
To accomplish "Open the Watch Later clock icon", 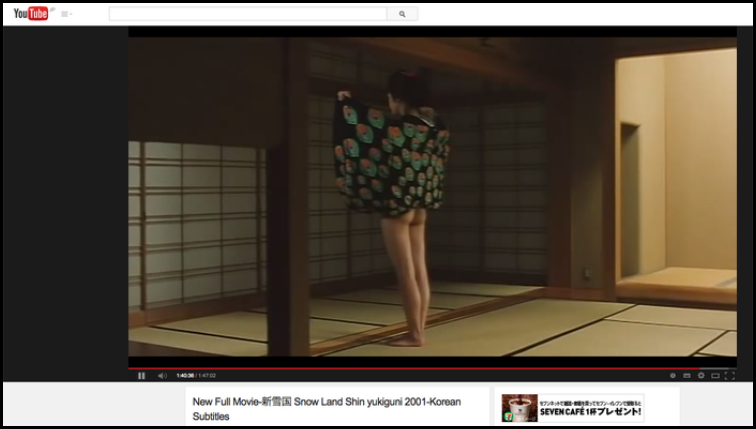I will point(673,375).
